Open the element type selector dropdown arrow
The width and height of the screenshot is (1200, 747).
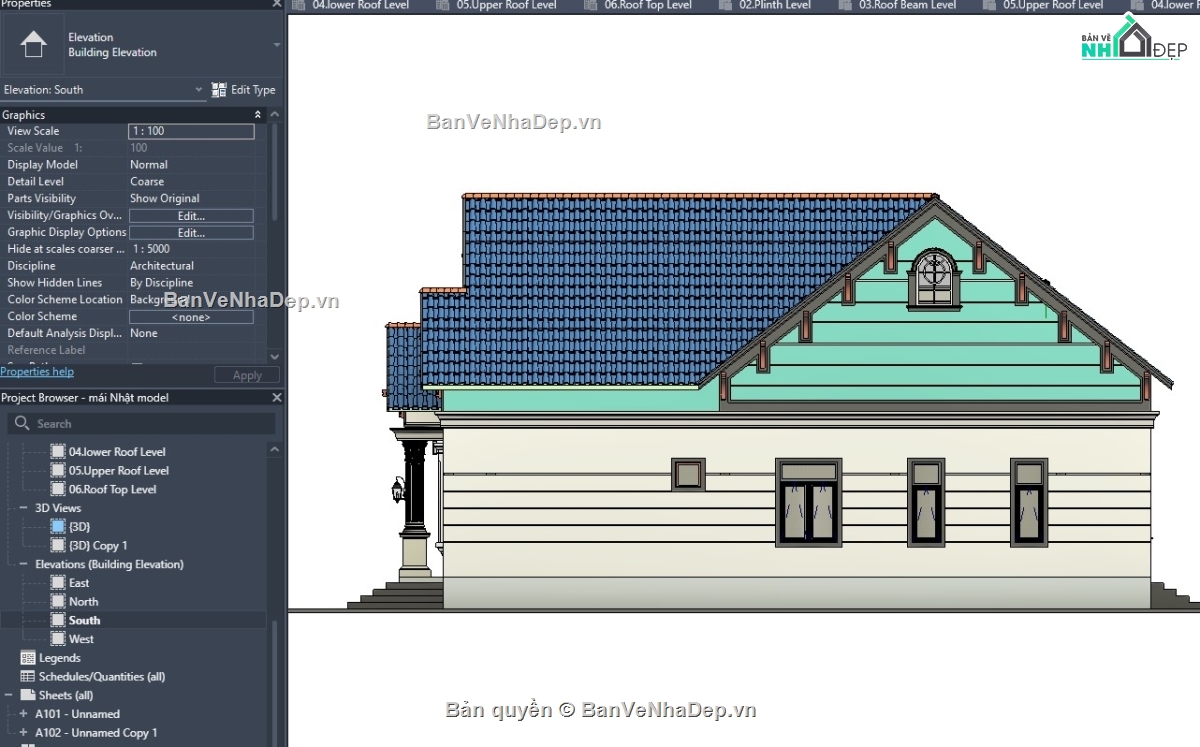pos(277,45)
